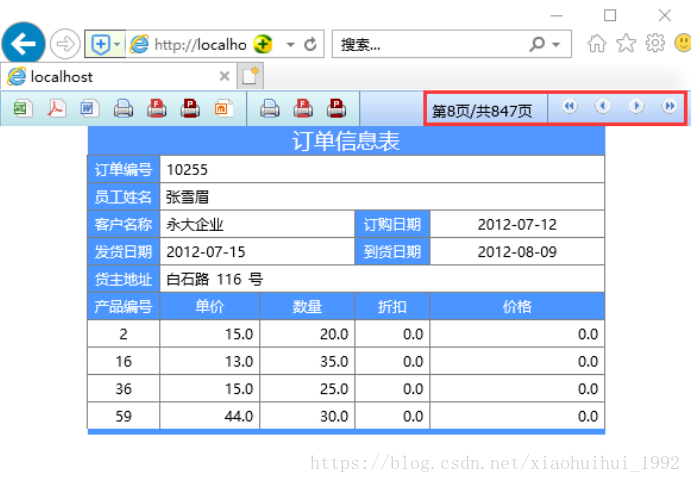Go to the next report page
Image resolution: width=691 pixels, height=483 pixels.
point(636,106)
